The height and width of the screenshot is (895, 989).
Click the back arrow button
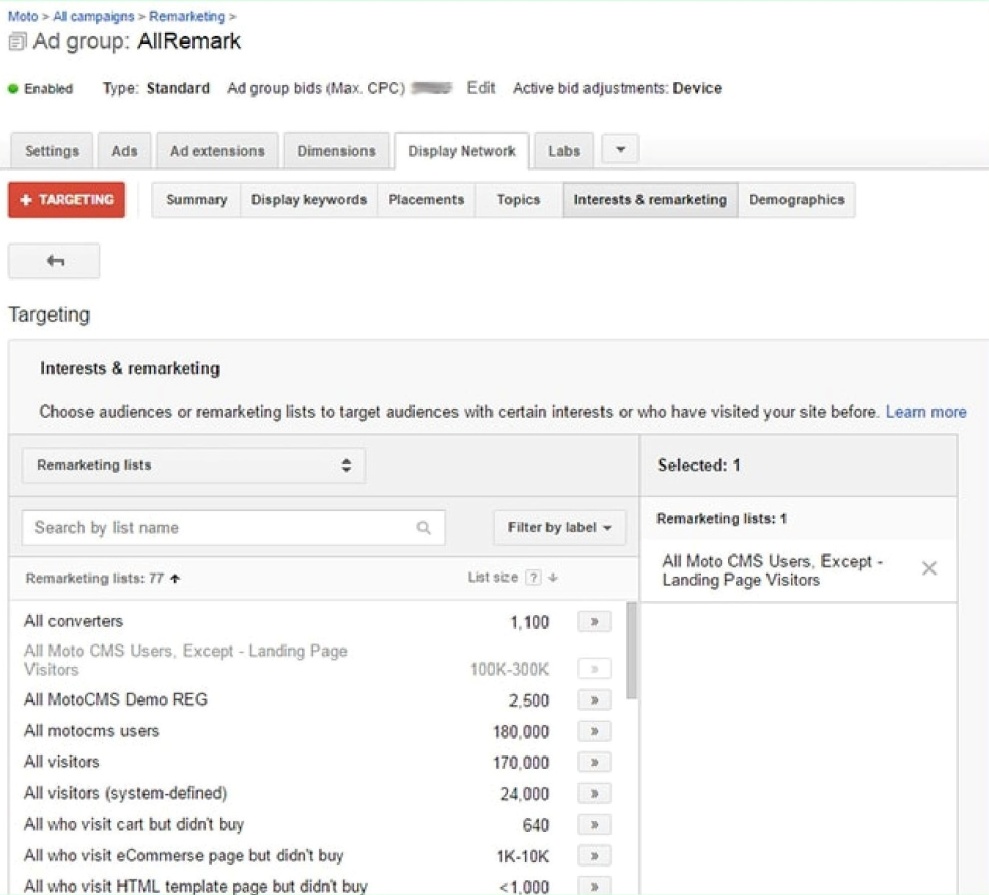[x=54, y=261]
